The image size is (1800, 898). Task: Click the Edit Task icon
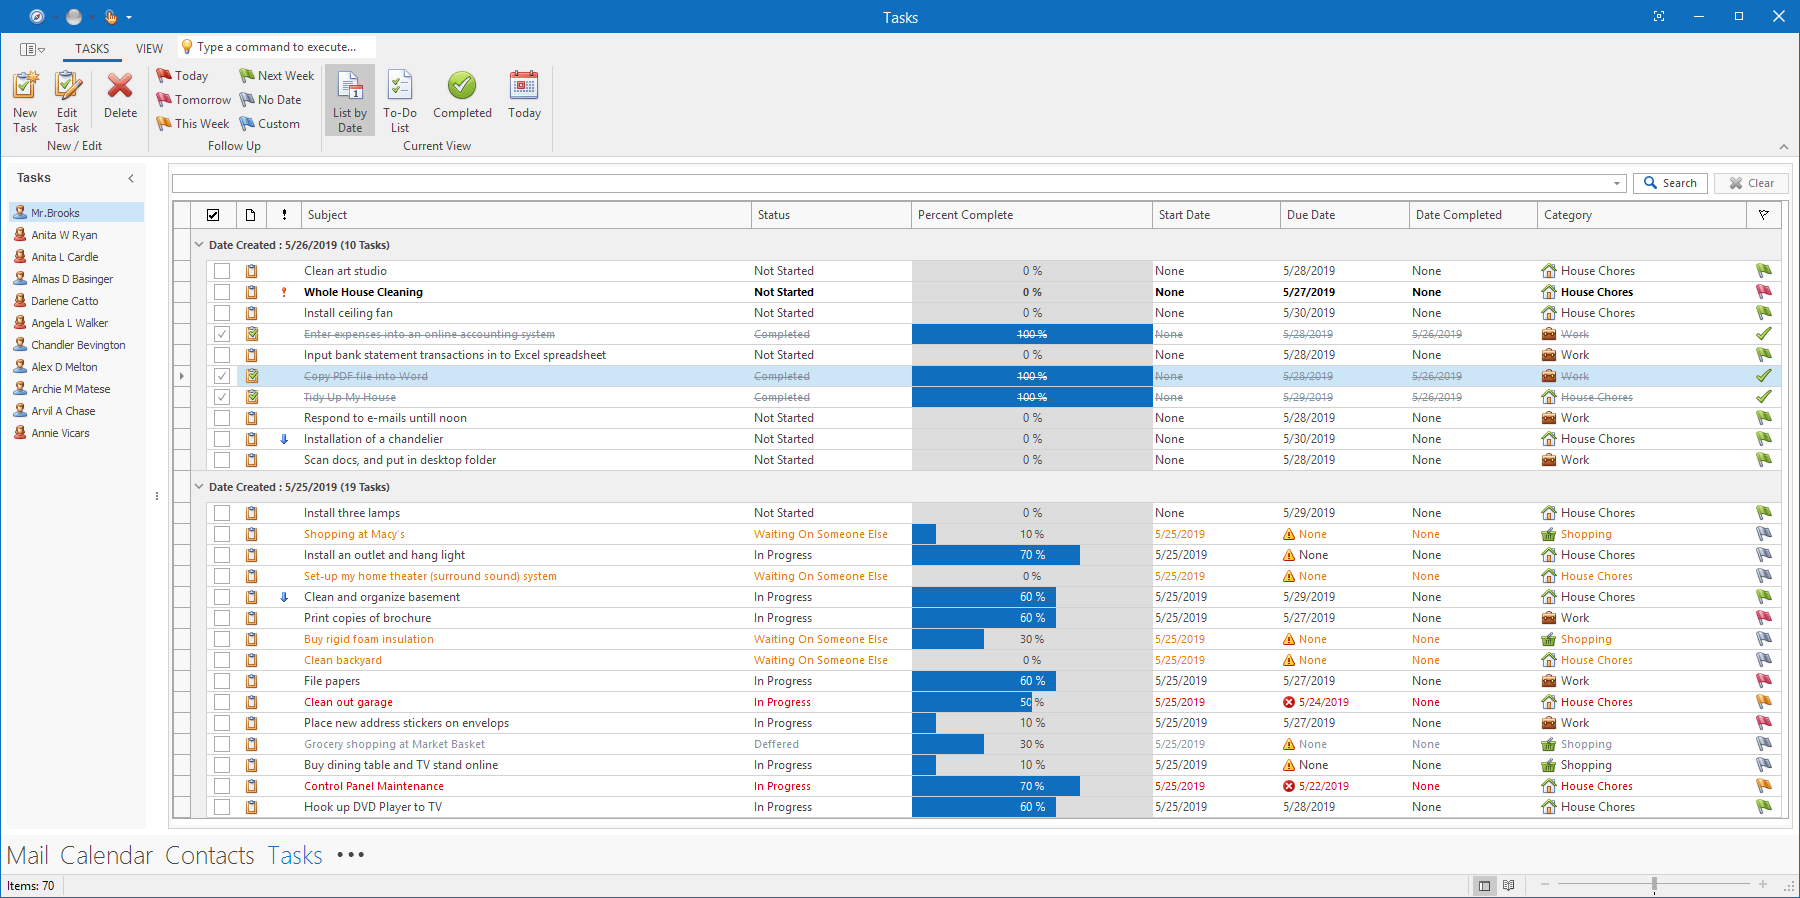(x=67, y=88)
